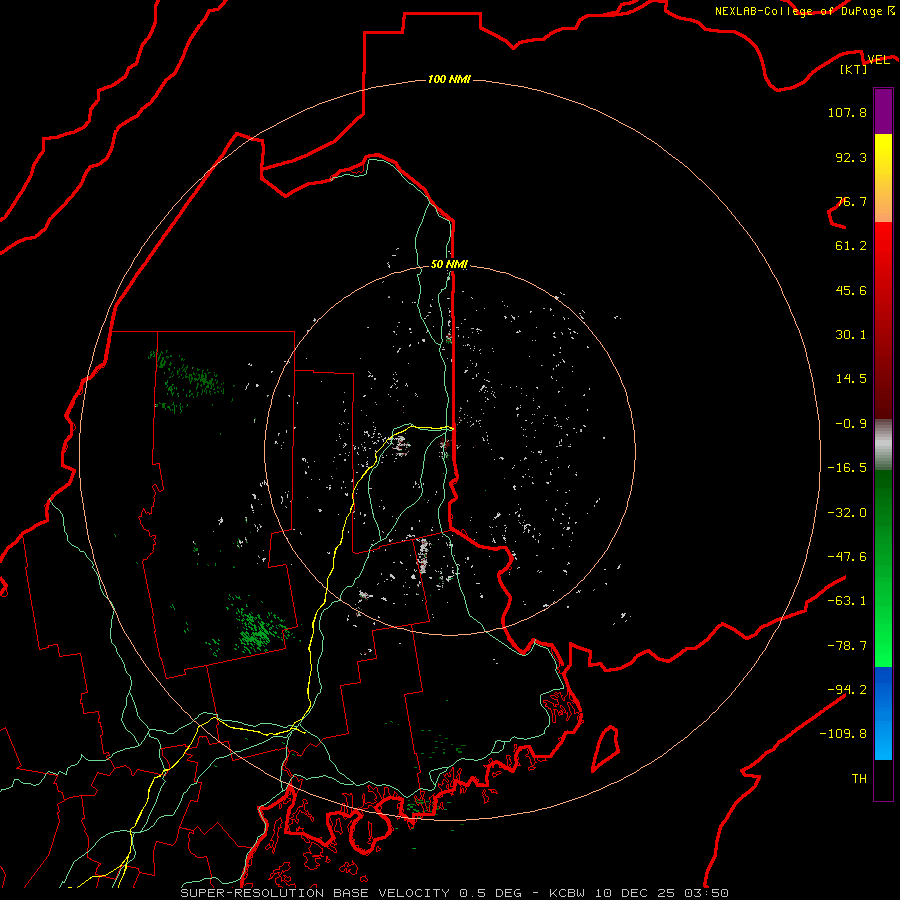
Task: Click the 107.8 velocity scale value
Action: pyautogui.click(x=847, y=112)
